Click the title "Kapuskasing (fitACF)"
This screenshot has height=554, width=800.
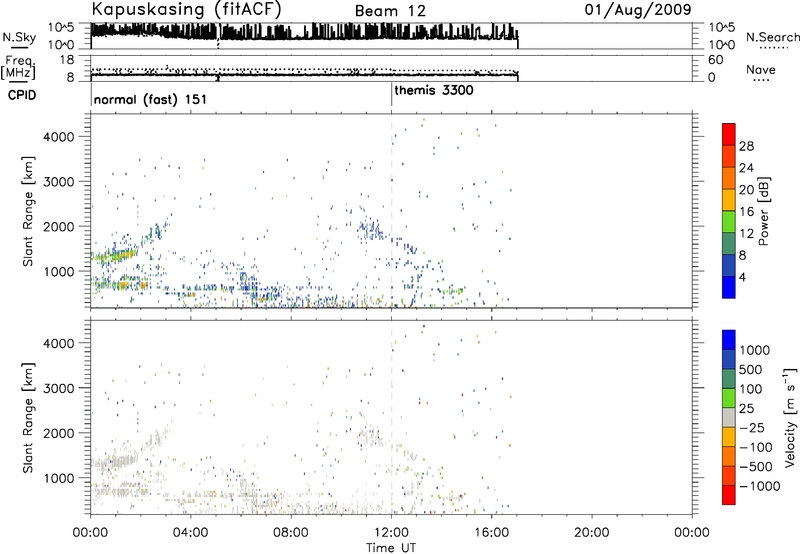coord(186,9)
